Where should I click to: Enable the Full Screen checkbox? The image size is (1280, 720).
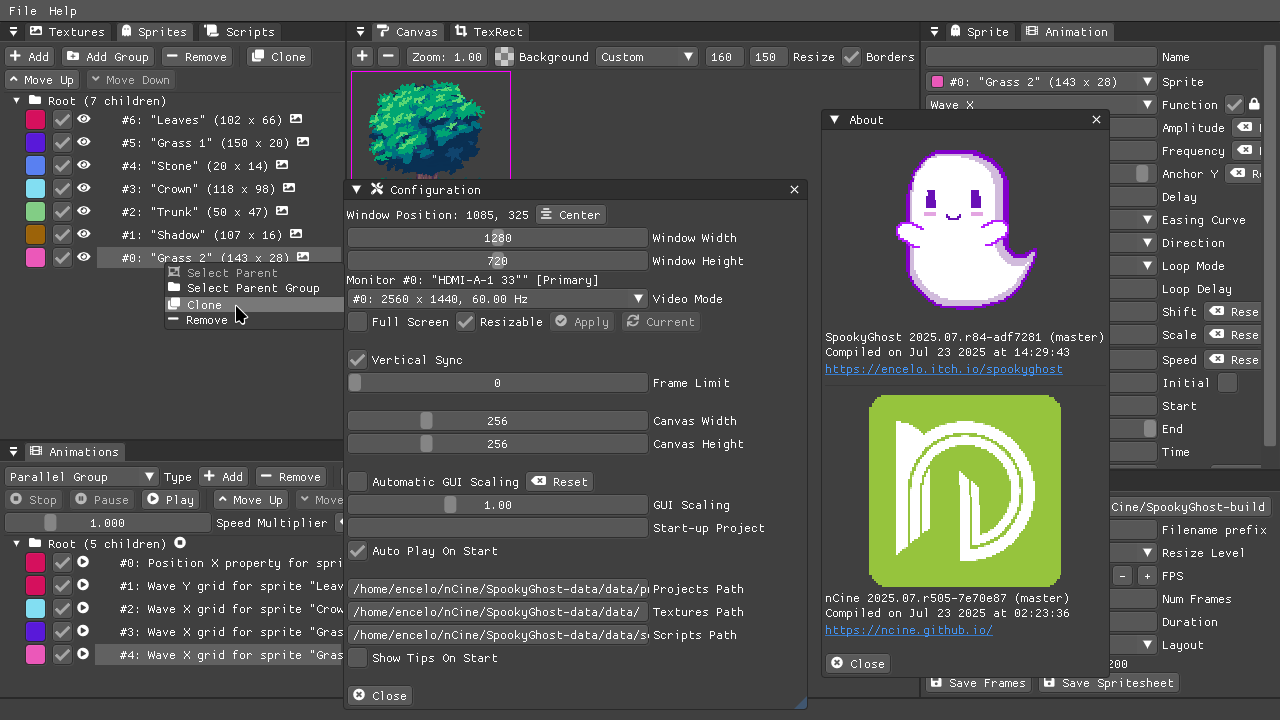(357, 322)
